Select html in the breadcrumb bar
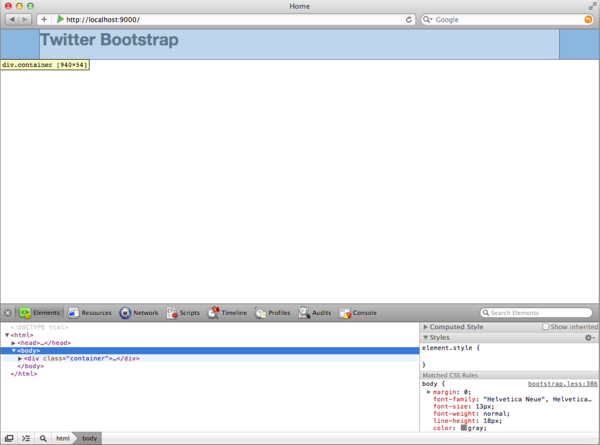 point(63,438)
